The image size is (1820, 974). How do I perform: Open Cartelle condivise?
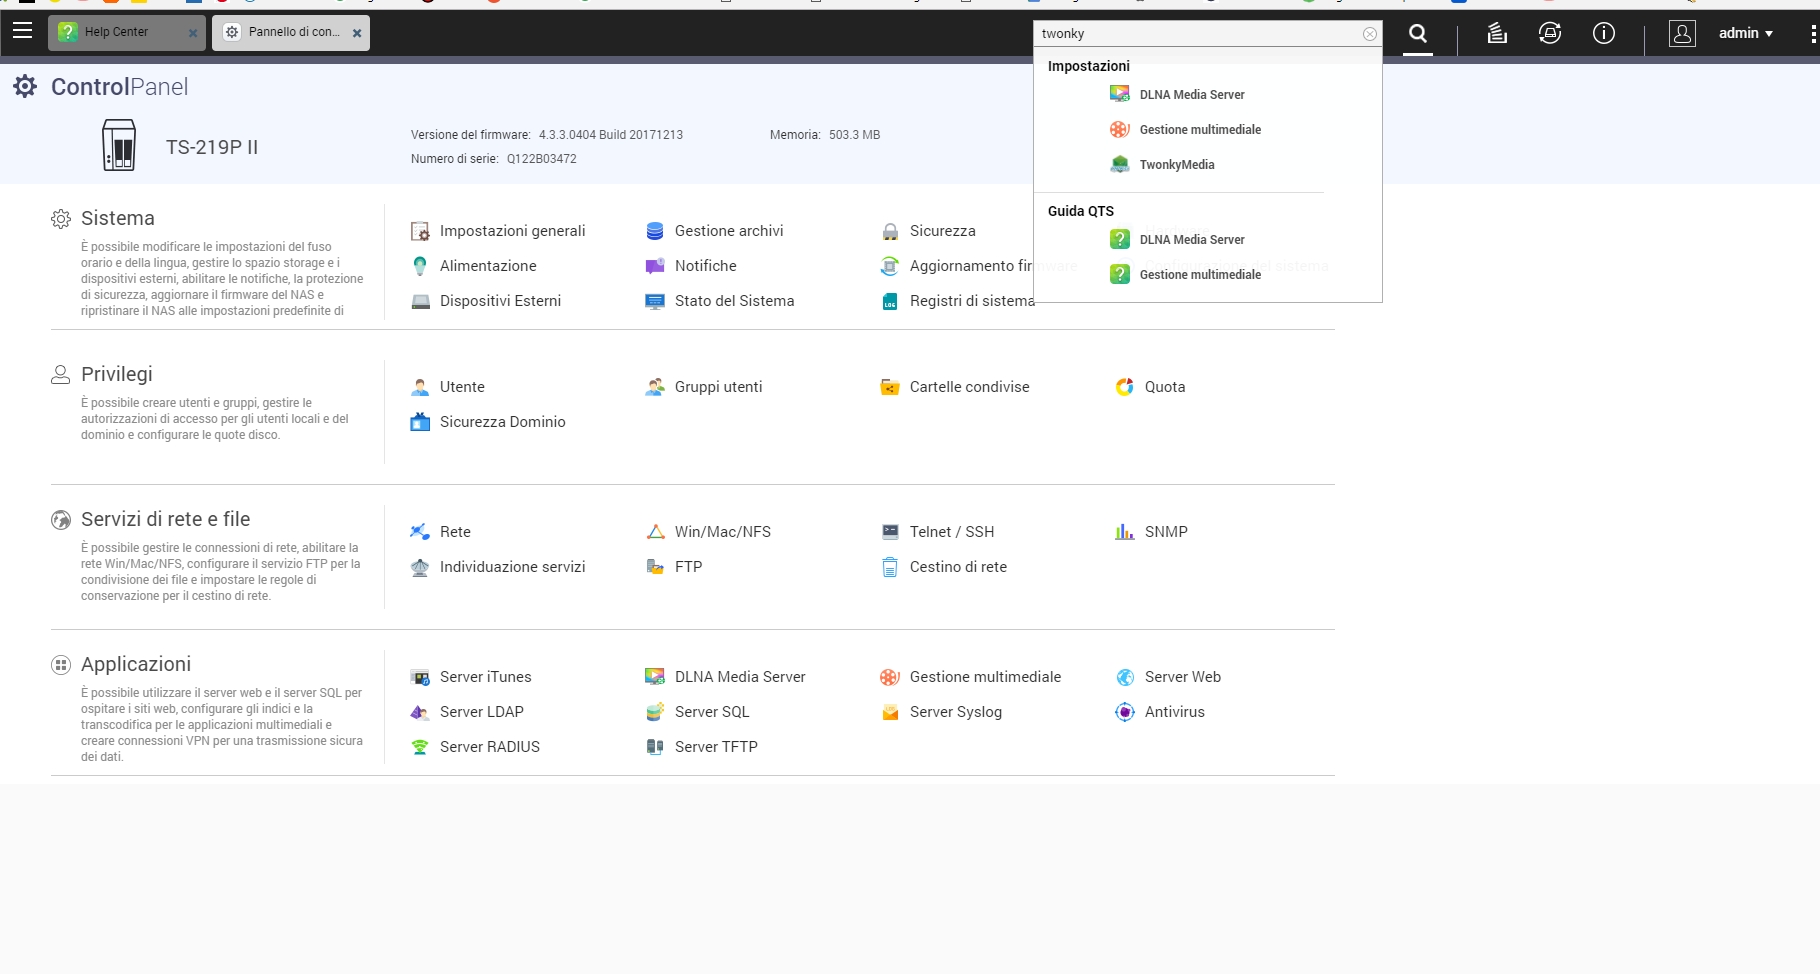968,387
